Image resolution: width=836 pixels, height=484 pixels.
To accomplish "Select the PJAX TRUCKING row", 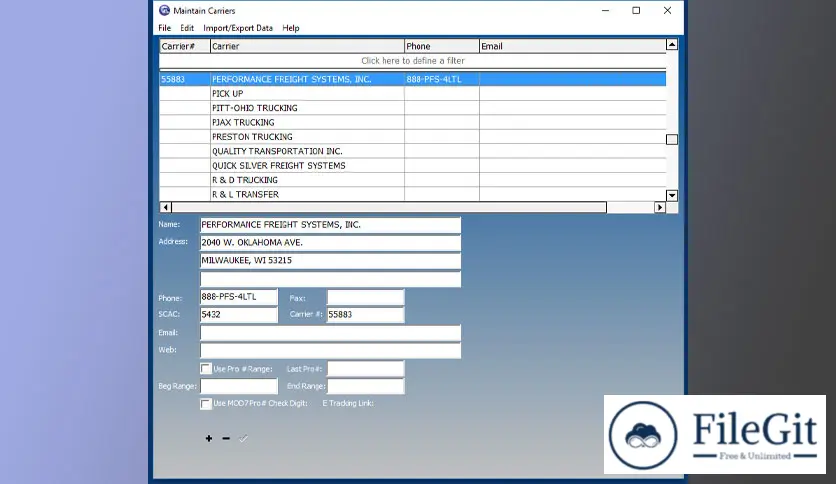I will click(413, 122).
